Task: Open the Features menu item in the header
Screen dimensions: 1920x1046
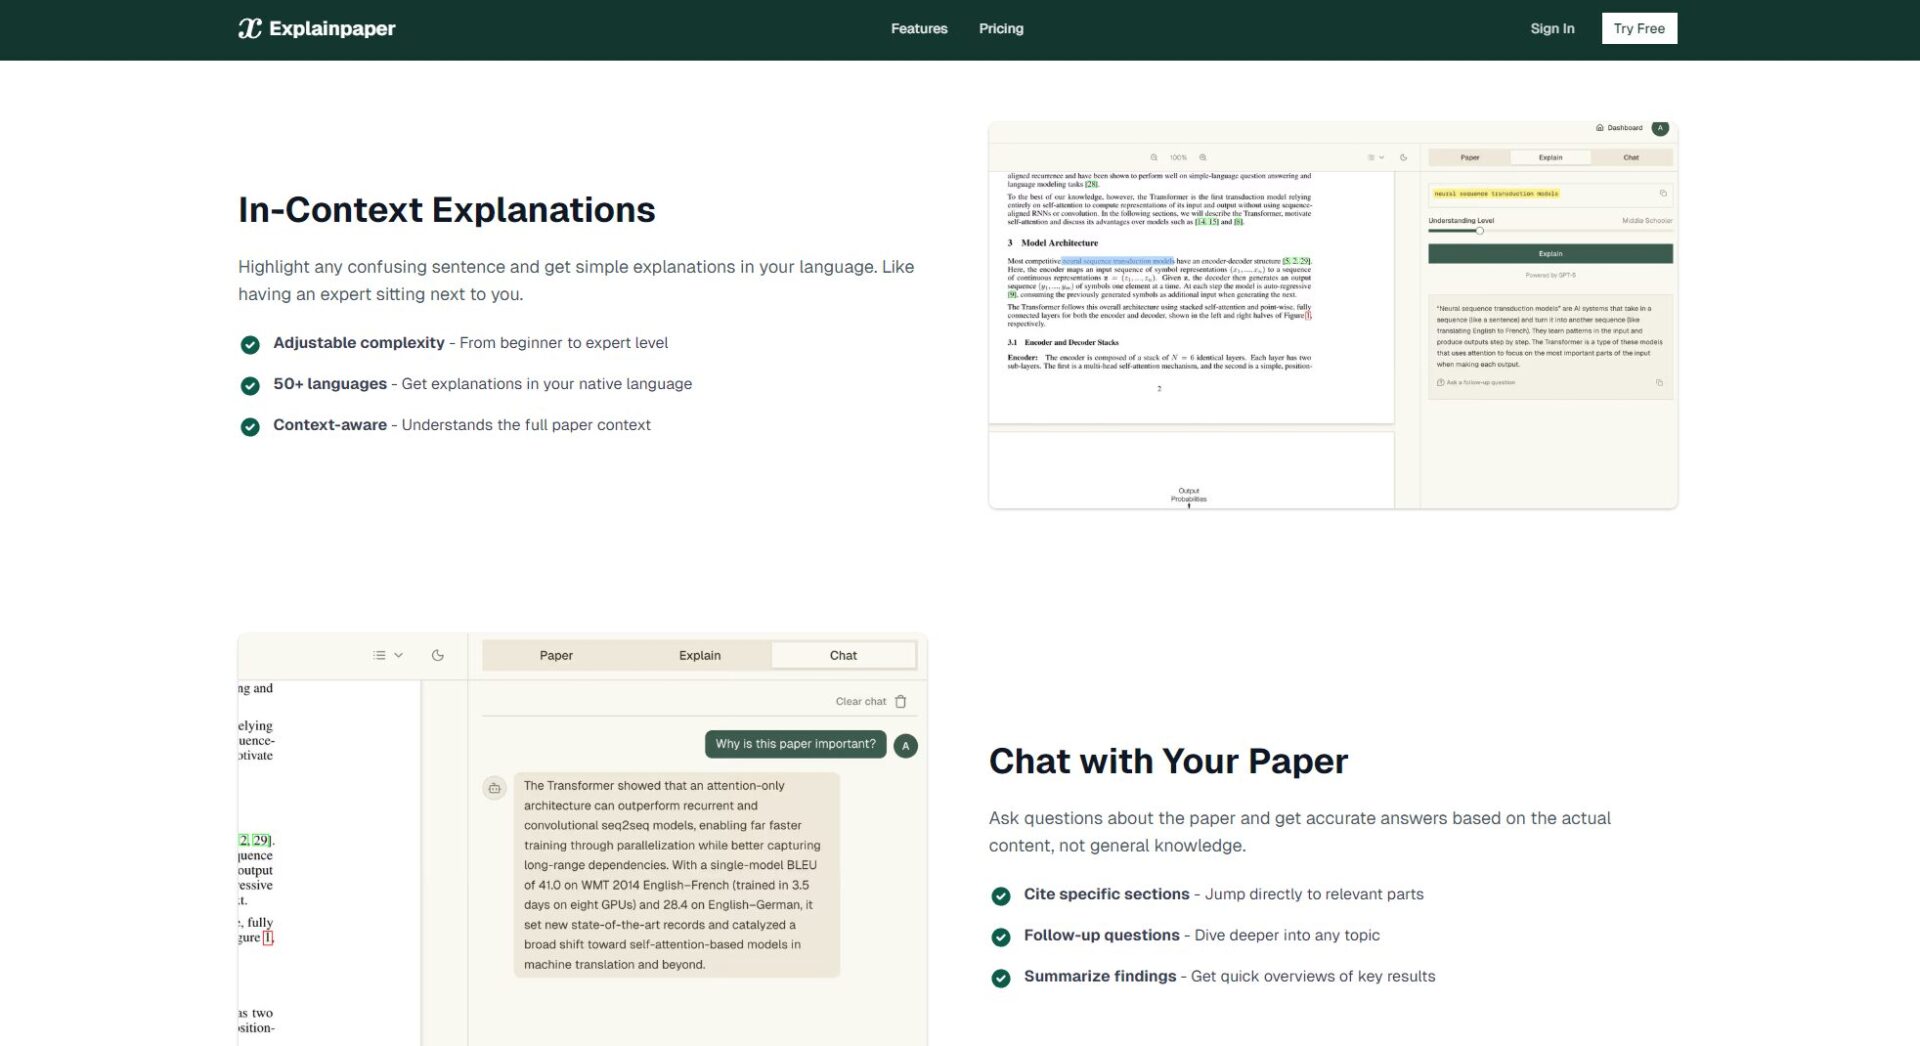Action: [919, 29]
